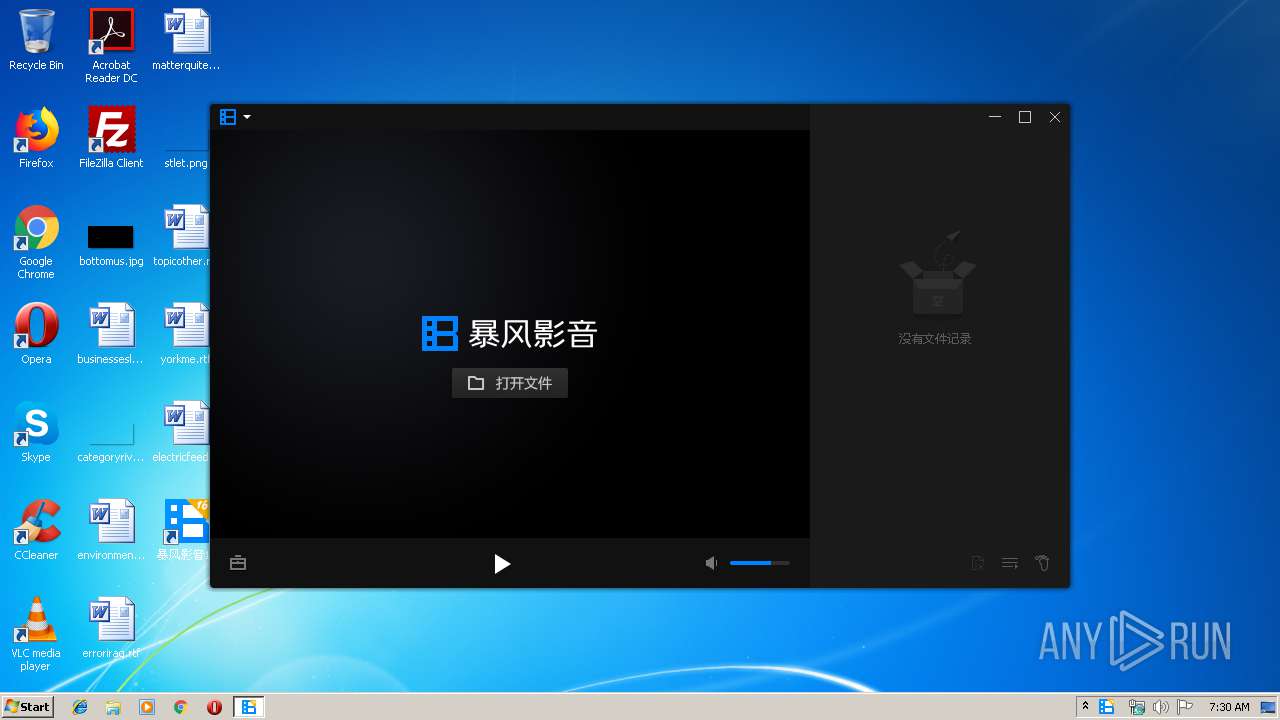Select the CCleaner desktop shortcut

click(36, 530)
